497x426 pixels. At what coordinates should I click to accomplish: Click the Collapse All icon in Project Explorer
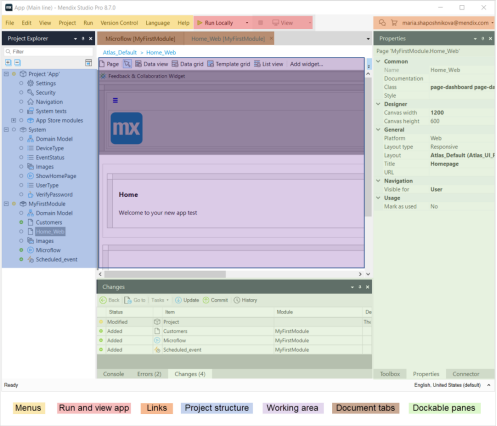point(17,62)
